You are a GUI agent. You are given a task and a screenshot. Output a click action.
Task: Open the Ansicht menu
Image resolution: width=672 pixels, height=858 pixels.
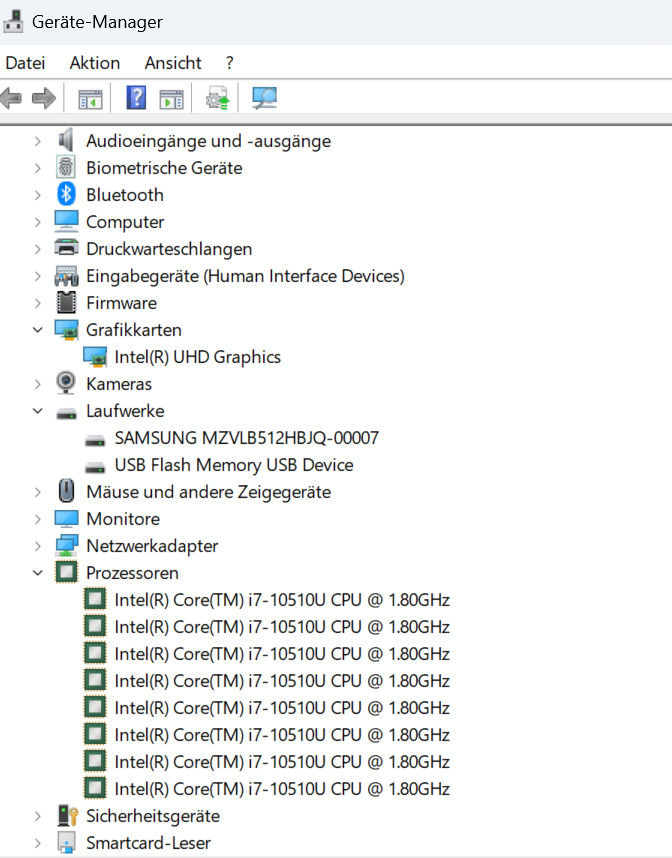click(173, 63)
